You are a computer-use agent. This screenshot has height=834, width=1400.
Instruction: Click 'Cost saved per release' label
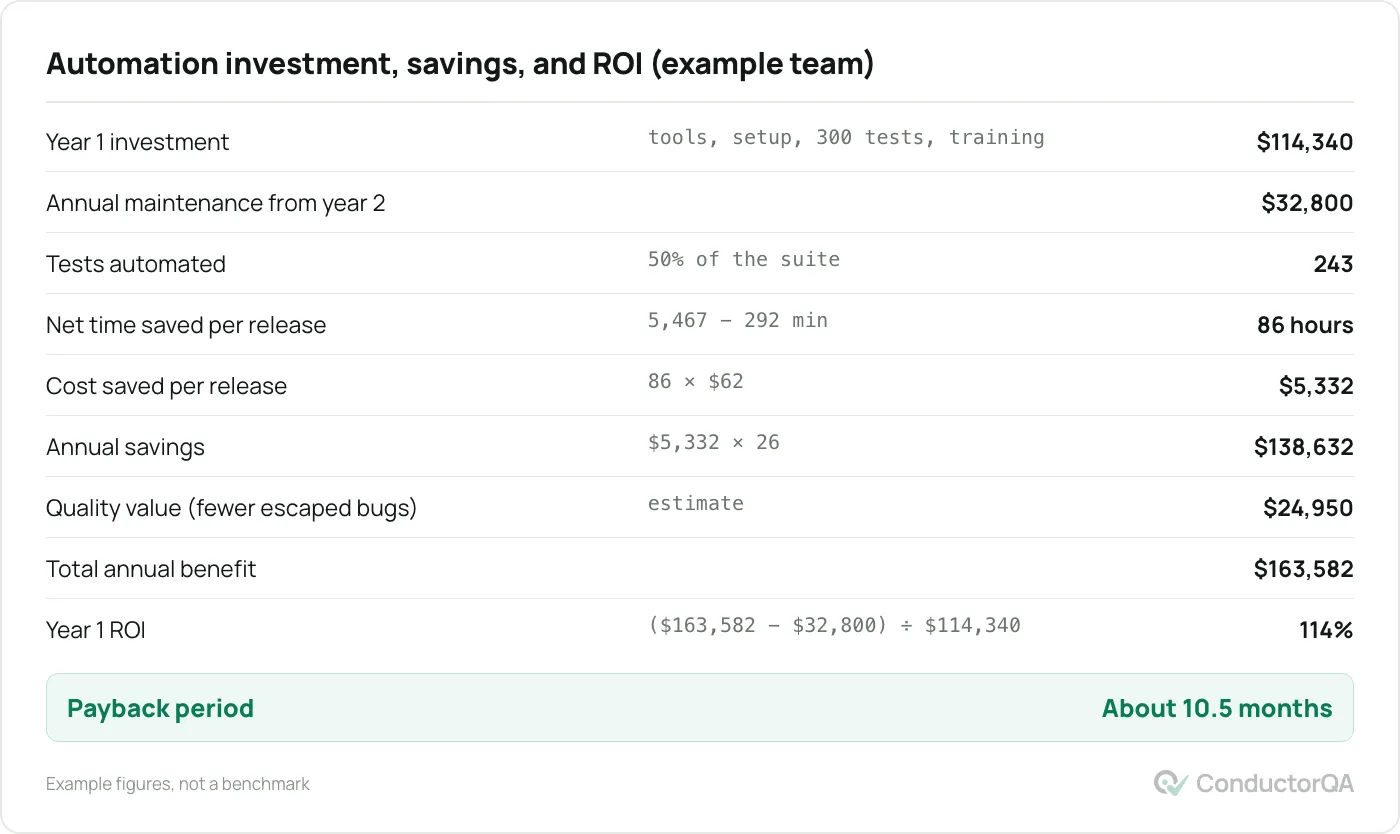coord(166,386)
